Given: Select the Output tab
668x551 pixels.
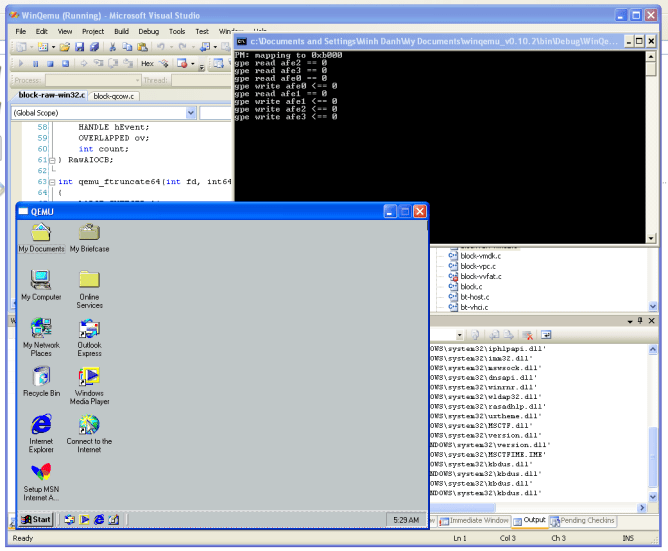Looking at the screenshot, I should 530,520.
